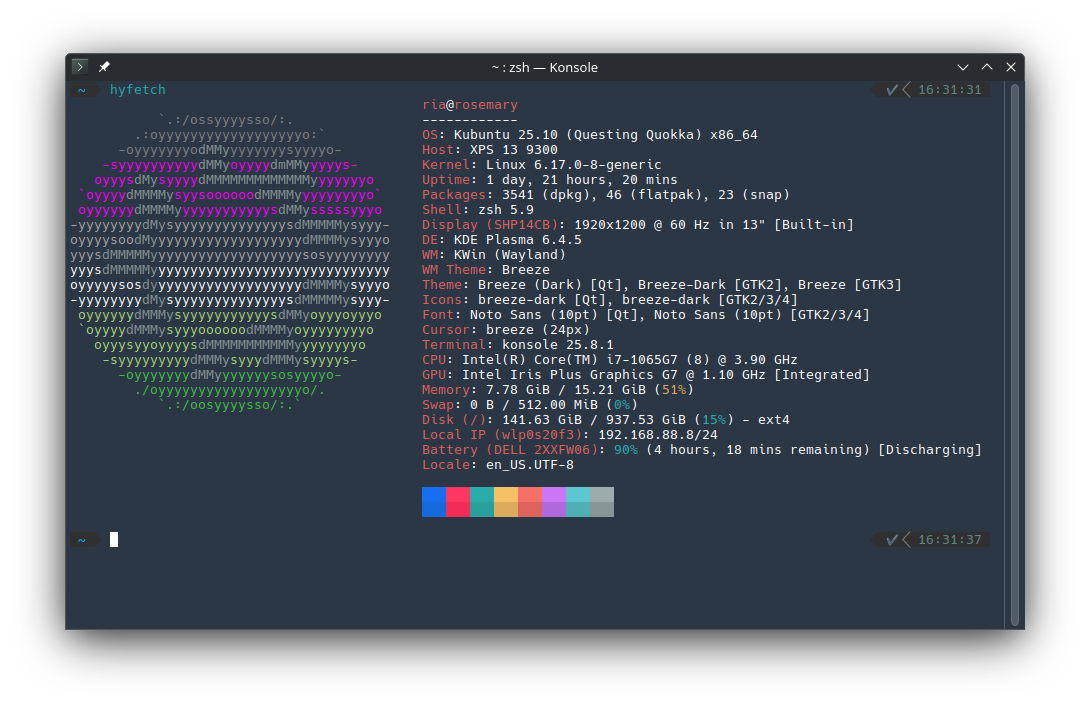This screenshot has width=1090, height=707.
Task: Click the gray color block
Action: pyautogui.click(x=602, y=502)
